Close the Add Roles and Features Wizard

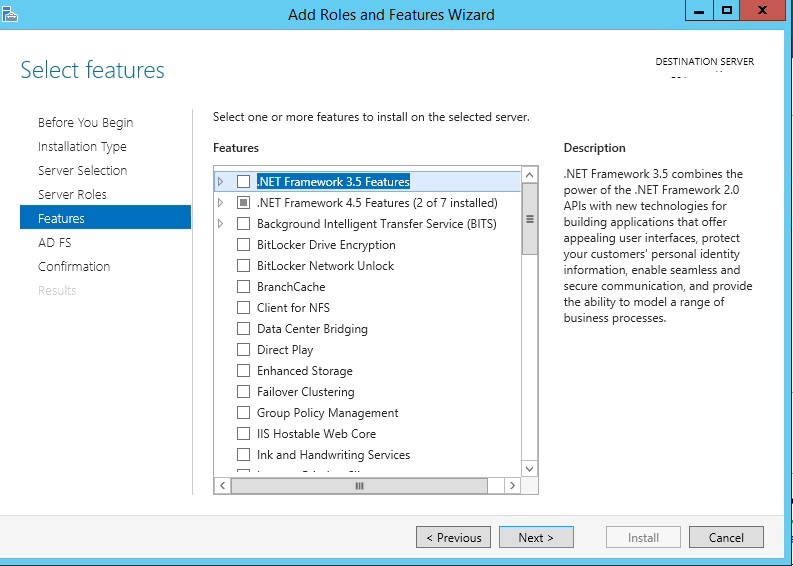(x=764, y=10)
